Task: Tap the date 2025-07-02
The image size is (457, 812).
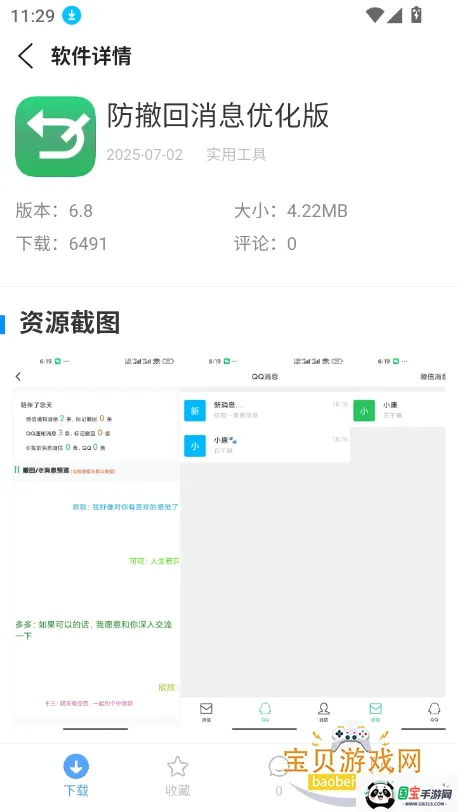Action: [x=145, y=155]
